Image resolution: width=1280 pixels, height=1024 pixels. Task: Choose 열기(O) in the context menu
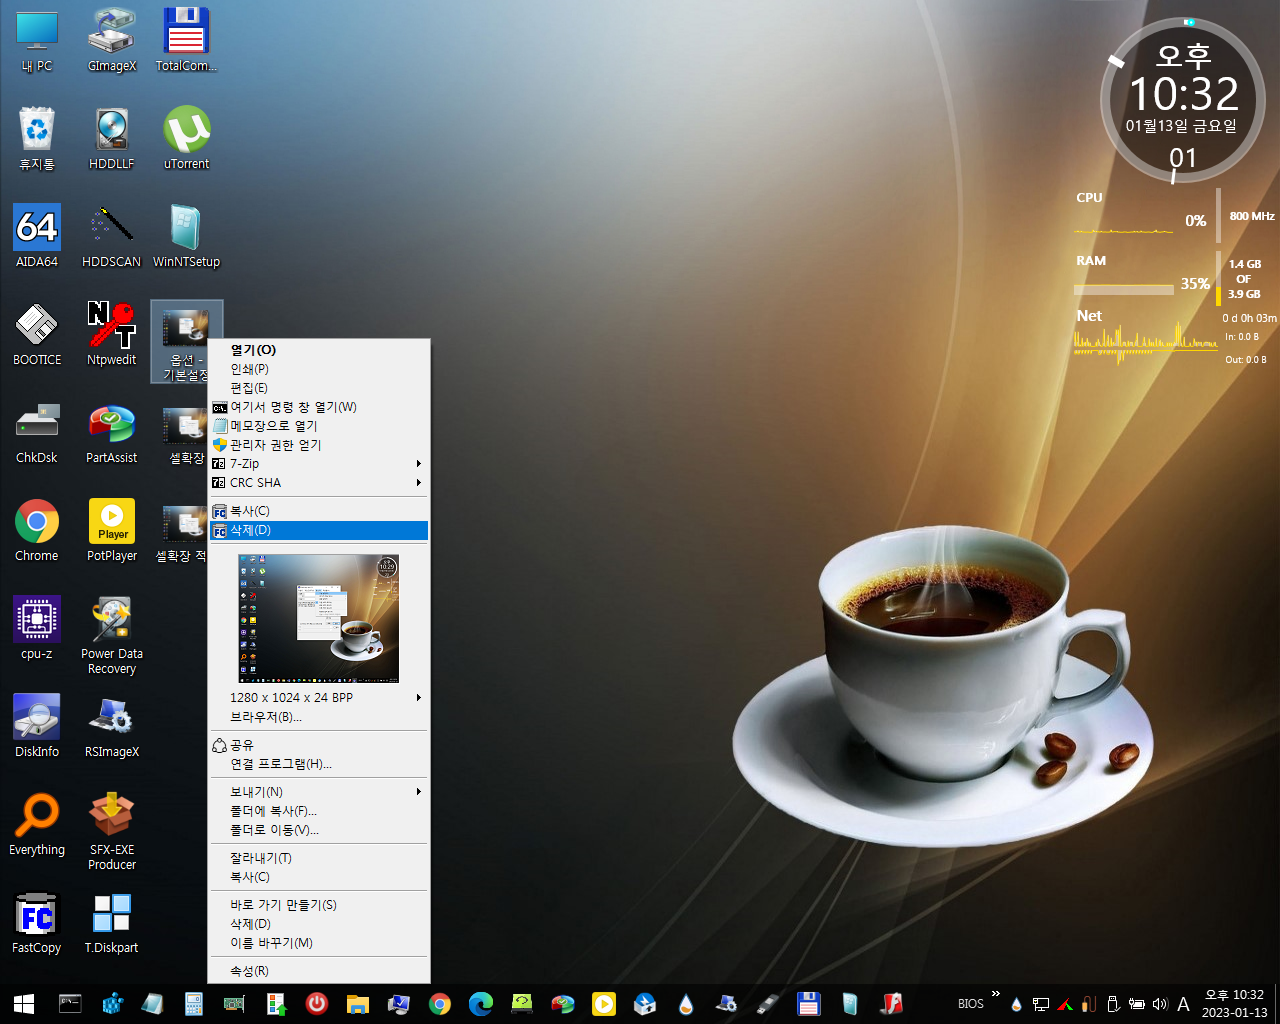pos(319,350)
